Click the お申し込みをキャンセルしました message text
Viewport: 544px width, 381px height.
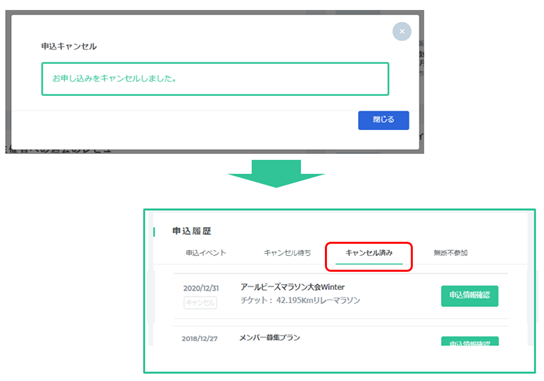[114, 79]
